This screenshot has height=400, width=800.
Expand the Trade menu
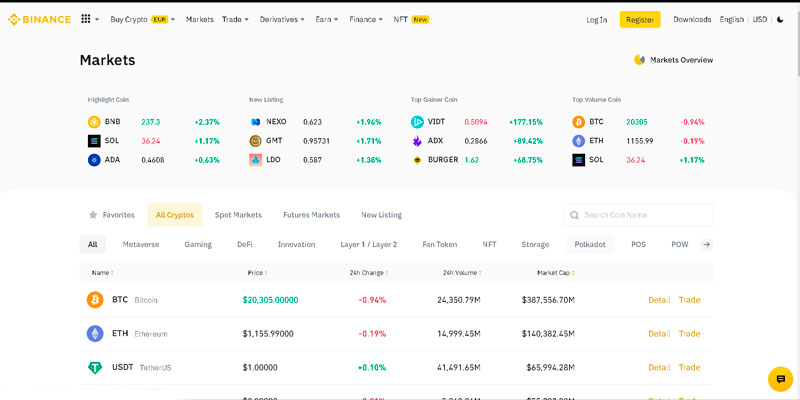235,19
